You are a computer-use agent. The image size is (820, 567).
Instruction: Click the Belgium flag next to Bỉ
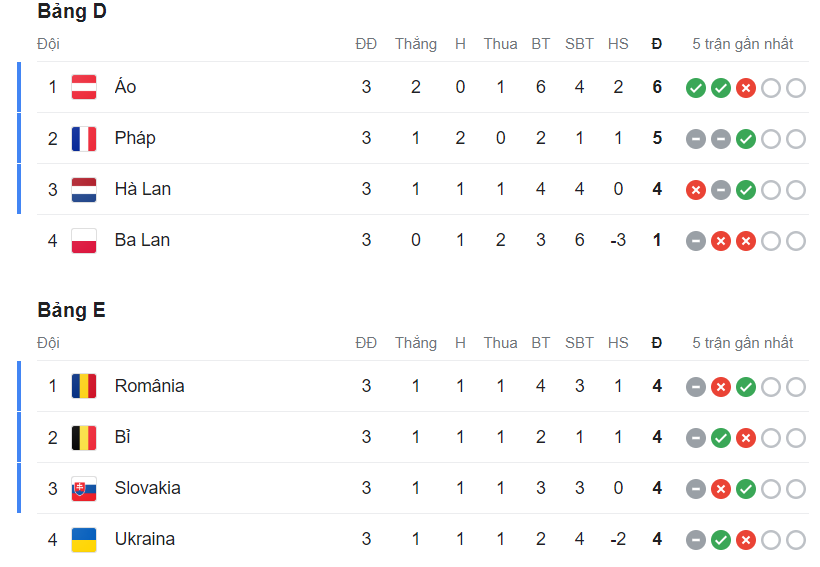click(x=84, y=437)
